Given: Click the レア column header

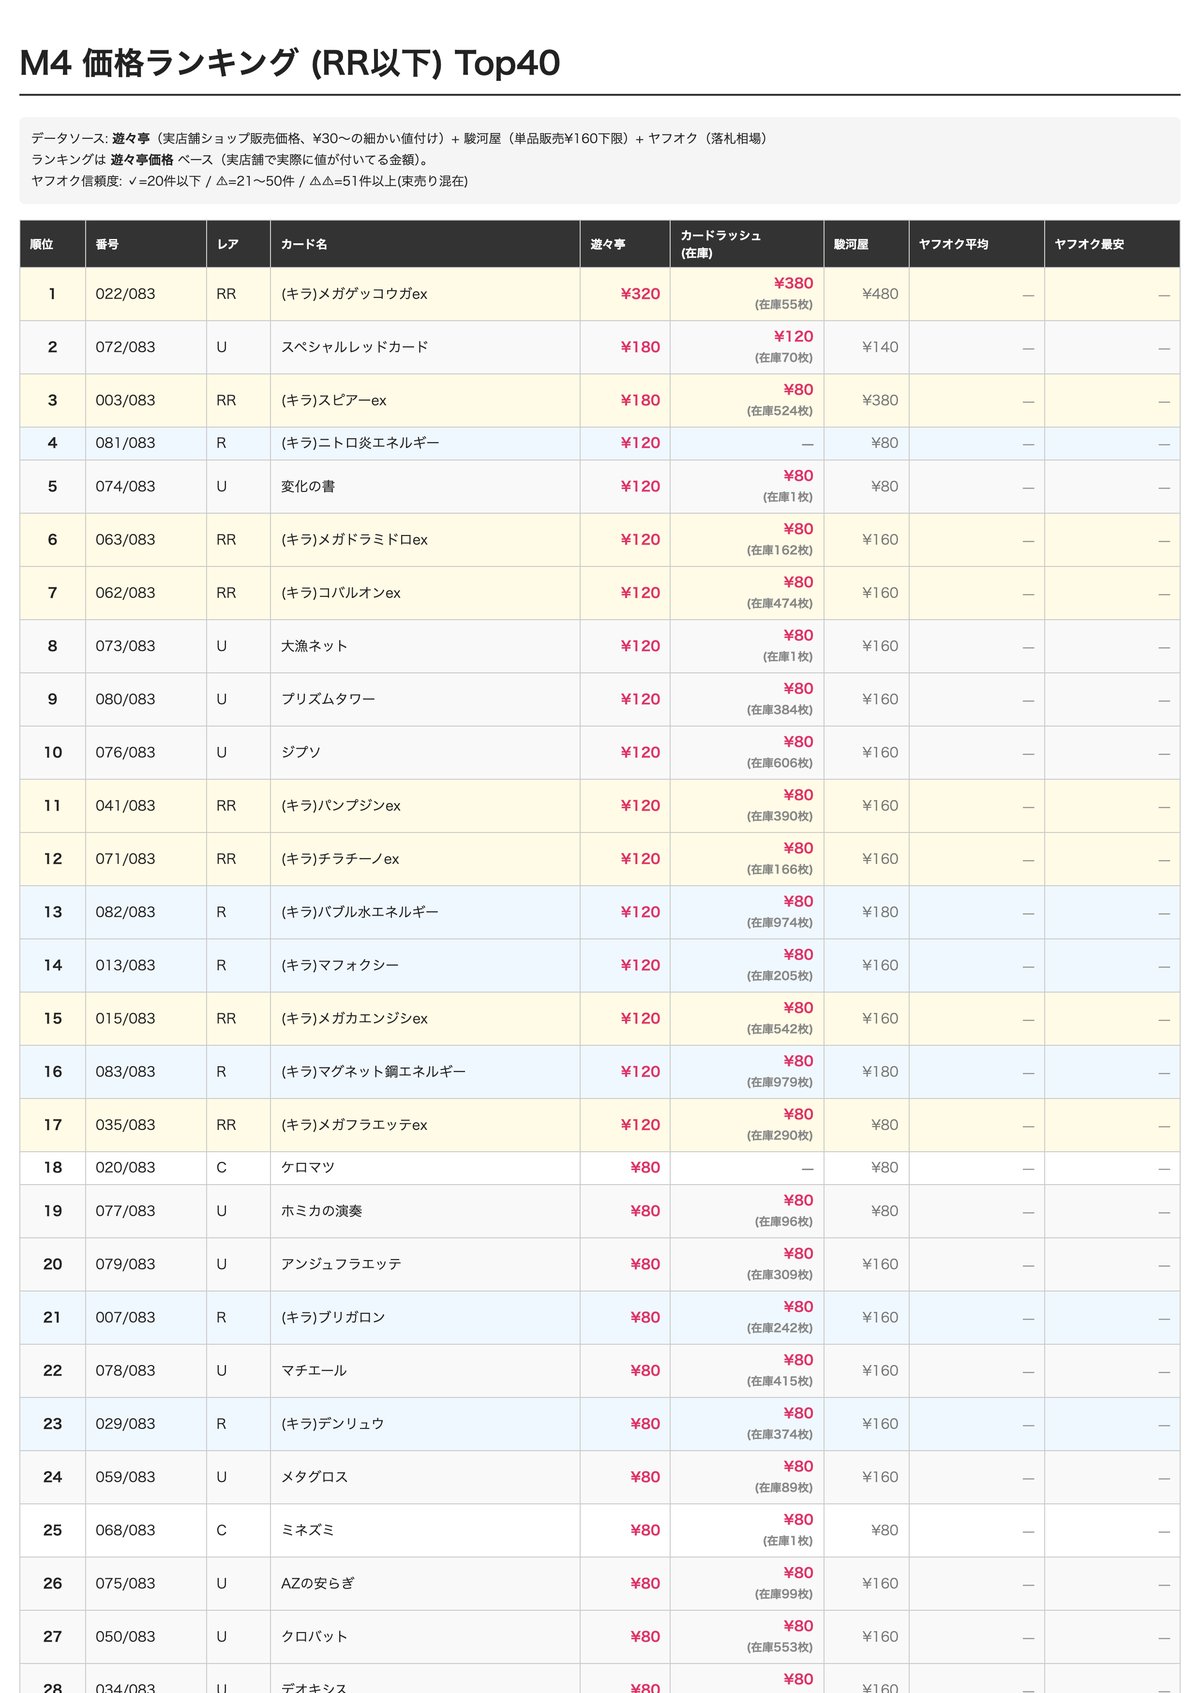Looking at the screenshot, I should coord(238,244).
